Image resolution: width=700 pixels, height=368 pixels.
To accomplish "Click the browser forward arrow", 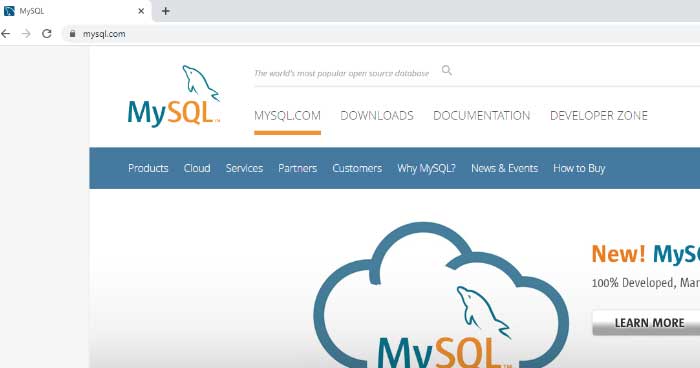I will (26, 33).
